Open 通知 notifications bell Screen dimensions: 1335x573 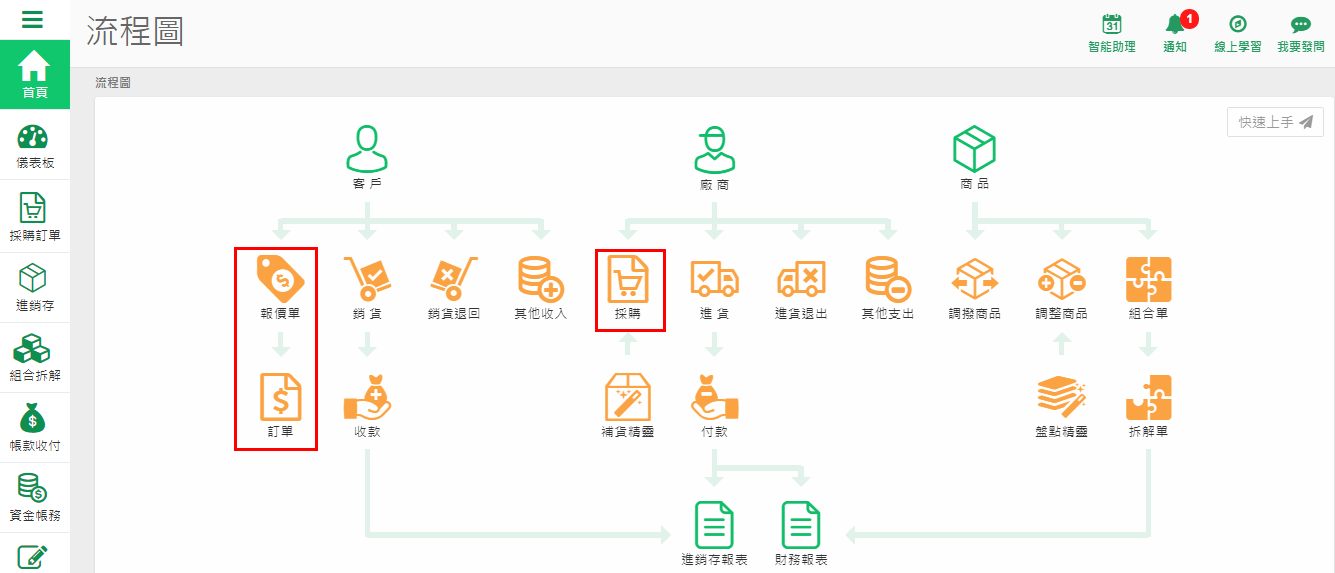1175,25
